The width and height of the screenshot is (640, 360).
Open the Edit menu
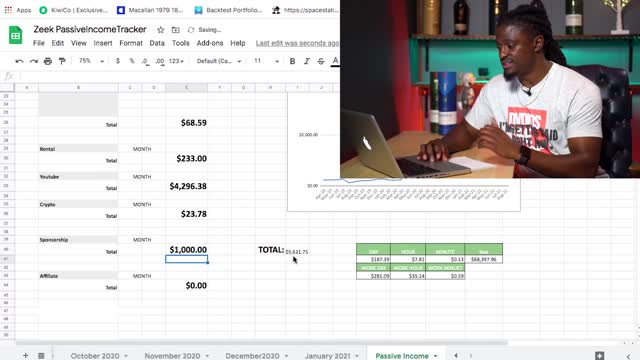(x=58, y=43)
